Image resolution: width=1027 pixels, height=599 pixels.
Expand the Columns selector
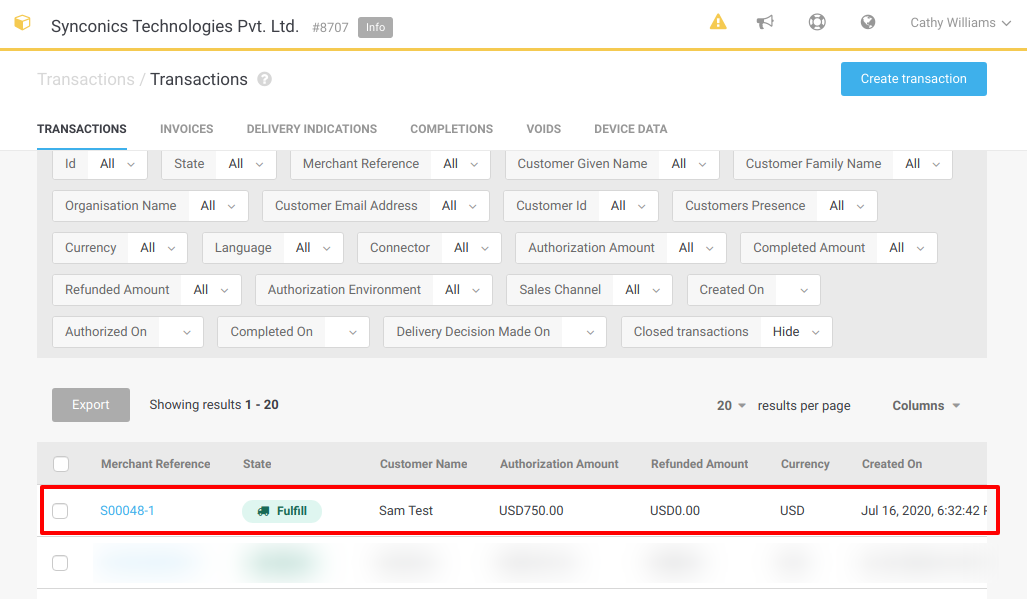click(x=926, y=406)
